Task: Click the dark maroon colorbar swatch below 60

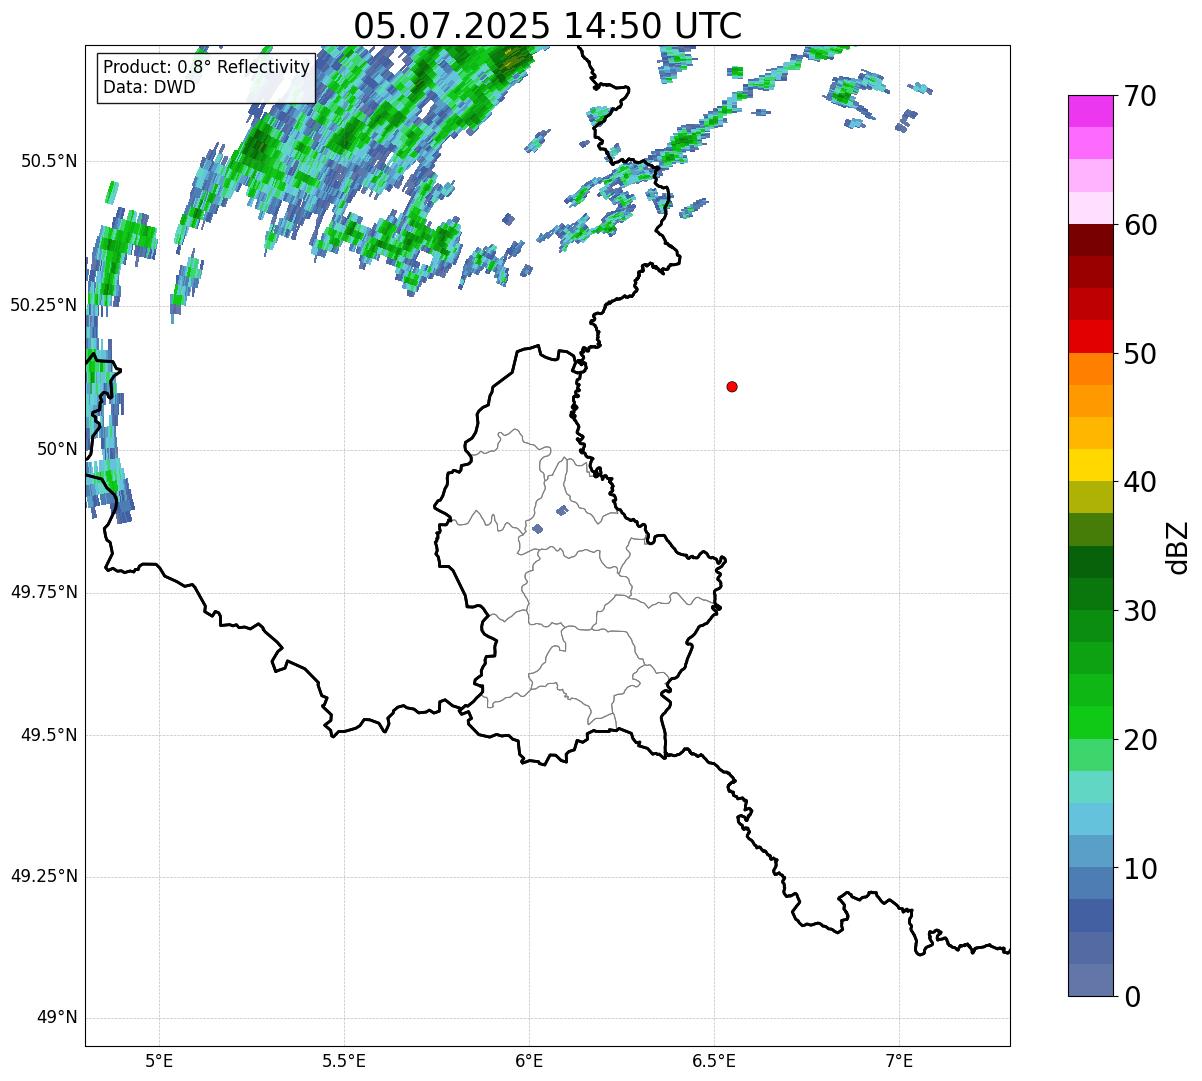Action: pos(1091,241)
